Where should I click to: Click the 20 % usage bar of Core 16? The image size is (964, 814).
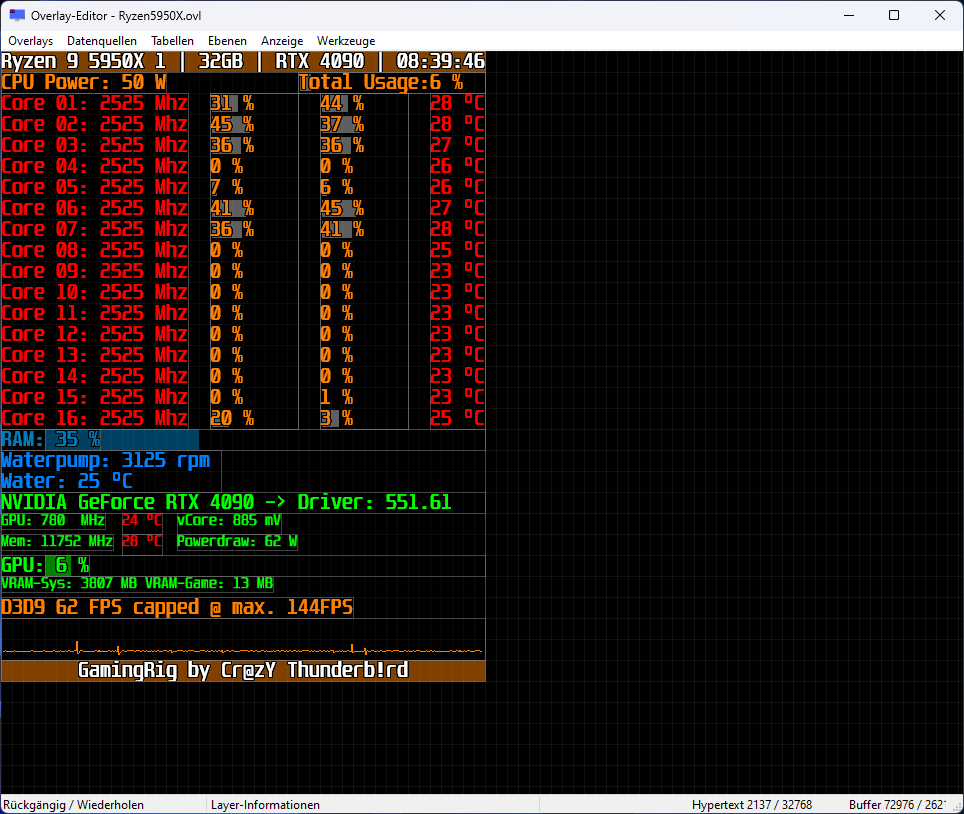232,418
